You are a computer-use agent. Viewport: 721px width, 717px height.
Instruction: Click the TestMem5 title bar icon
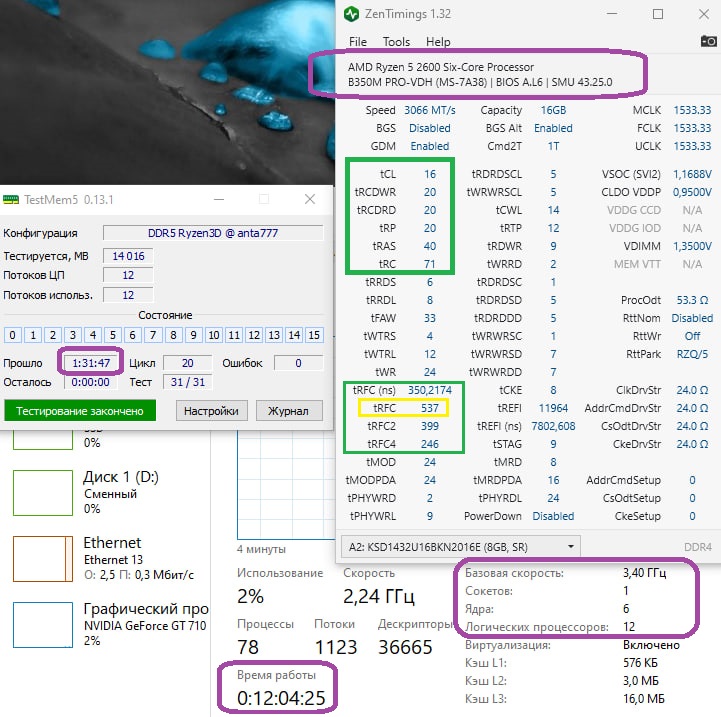[x=12, y=199]
